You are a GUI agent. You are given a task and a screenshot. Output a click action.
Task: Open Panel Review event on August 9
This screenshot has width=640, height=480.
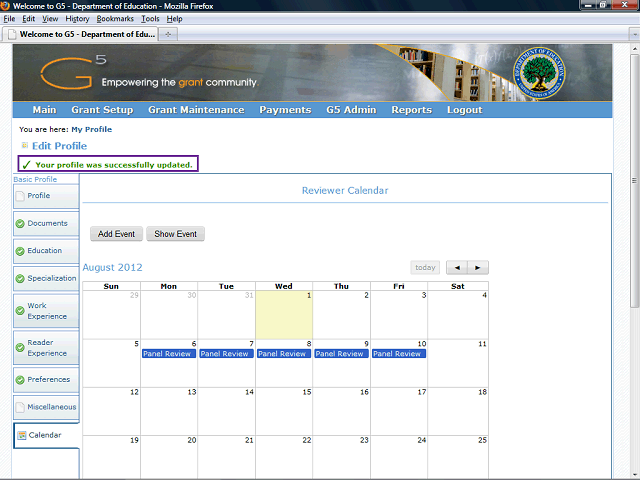coord(342,354)
